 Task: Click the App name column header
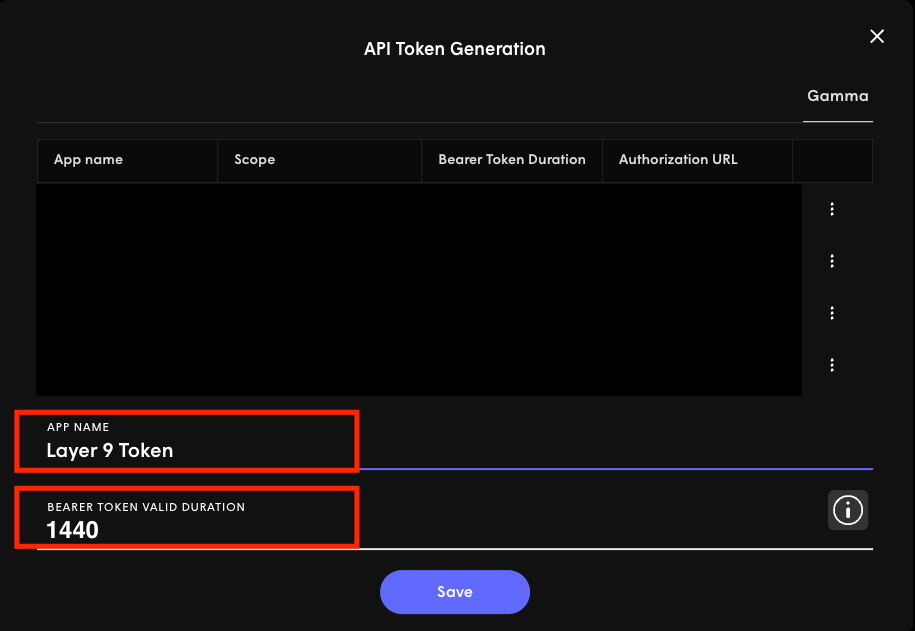tap(127, 161)
